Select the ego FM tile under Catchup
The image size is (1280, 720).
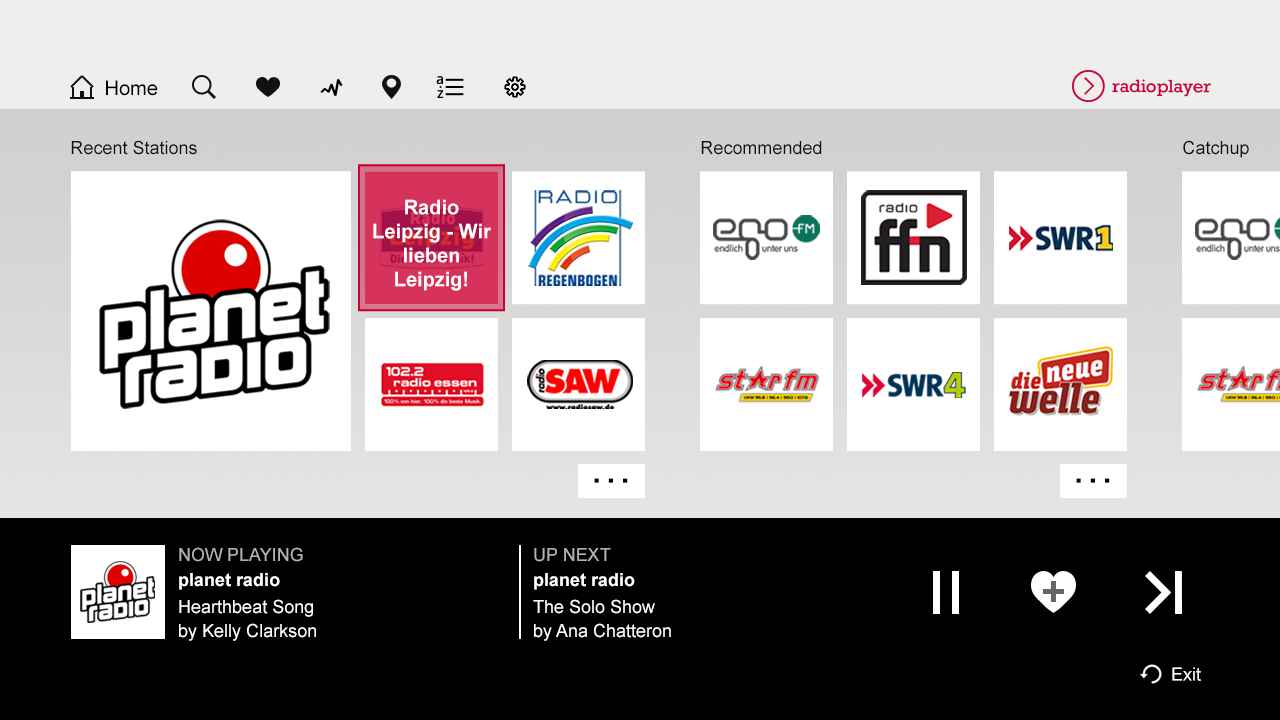tap(1231, 238)
